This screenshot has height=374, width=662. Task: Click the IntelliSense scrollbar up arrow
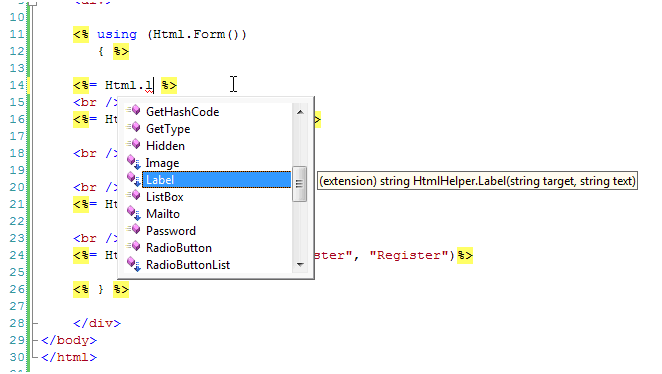[300, 112]
